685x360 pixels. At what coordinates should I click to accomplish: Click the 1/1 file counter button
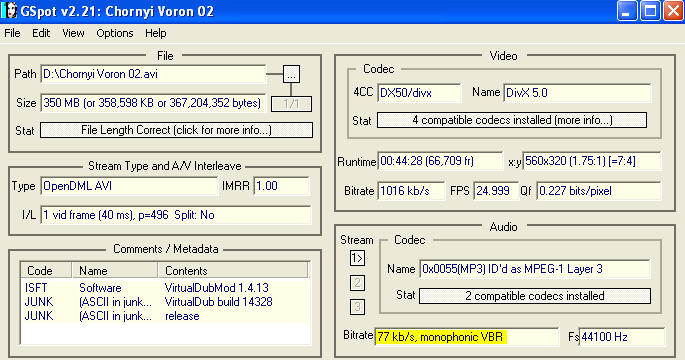coord(291,104)
